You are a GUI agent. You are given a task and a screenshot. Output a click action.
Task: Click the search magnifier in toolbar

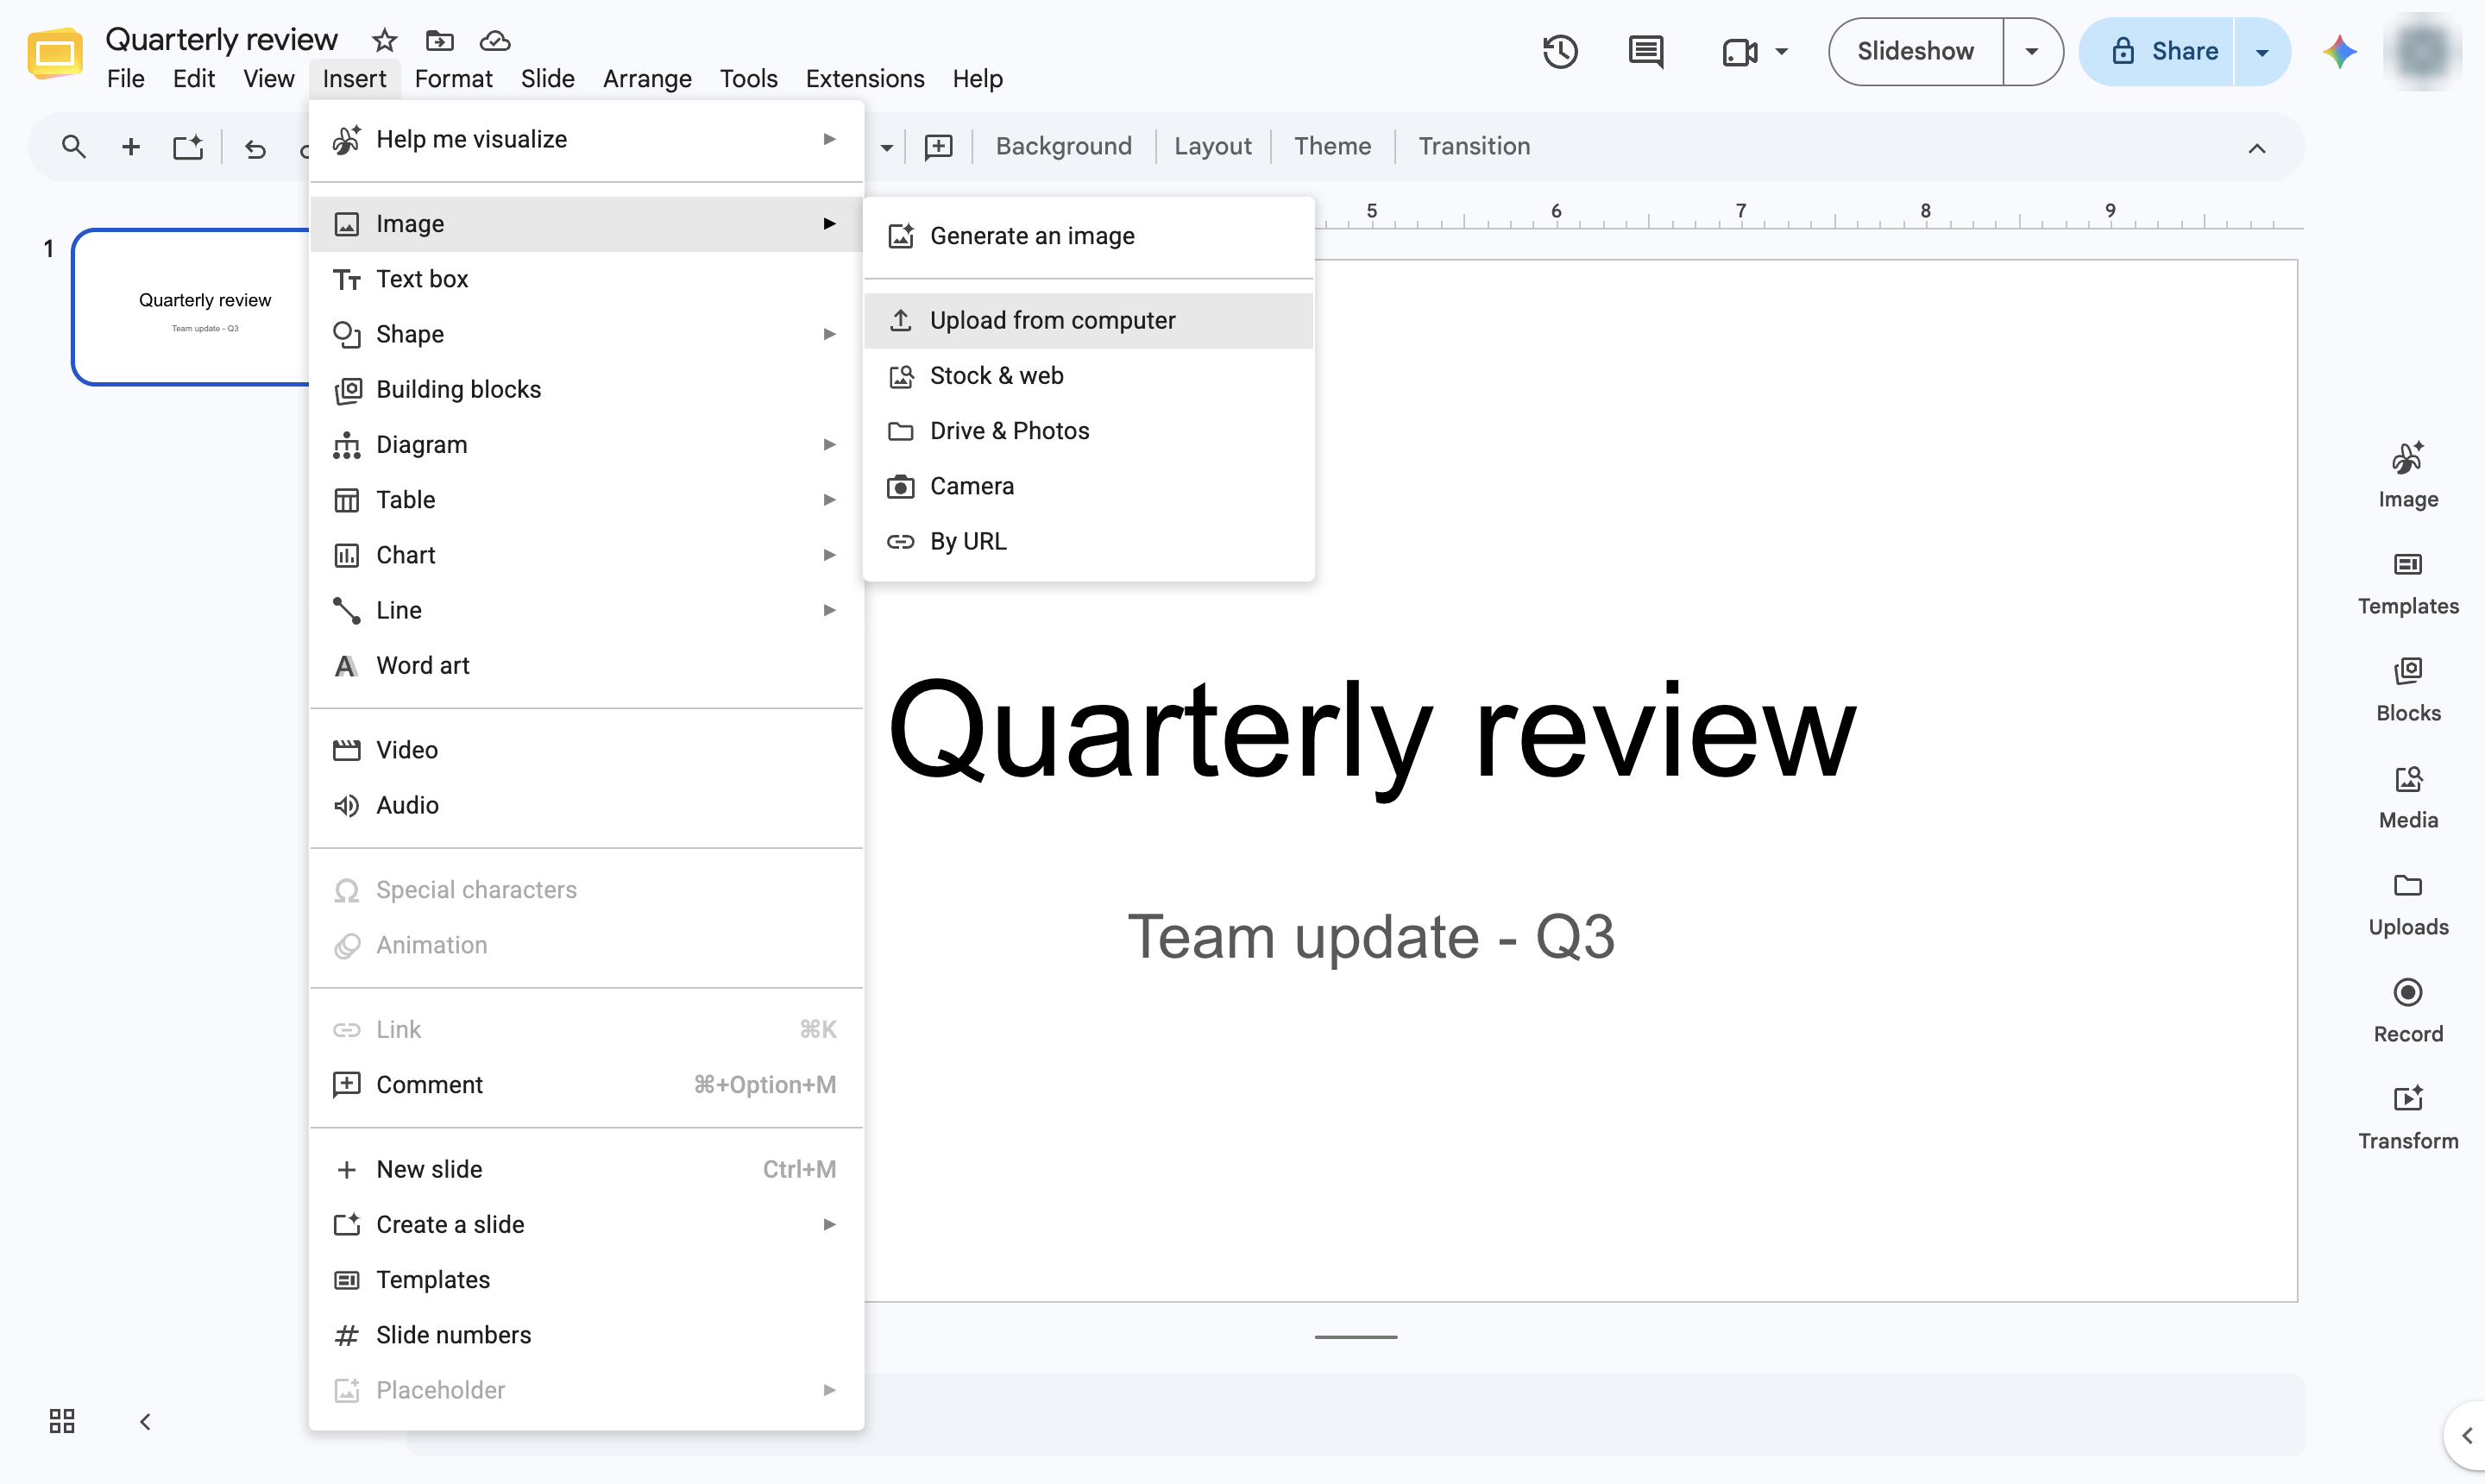coord(73,147)
